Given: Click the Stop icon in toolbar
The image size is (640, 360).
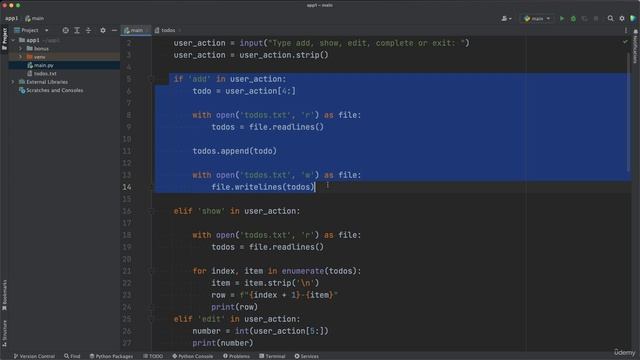Looking at the screenshot, I should tap(596, 18).
